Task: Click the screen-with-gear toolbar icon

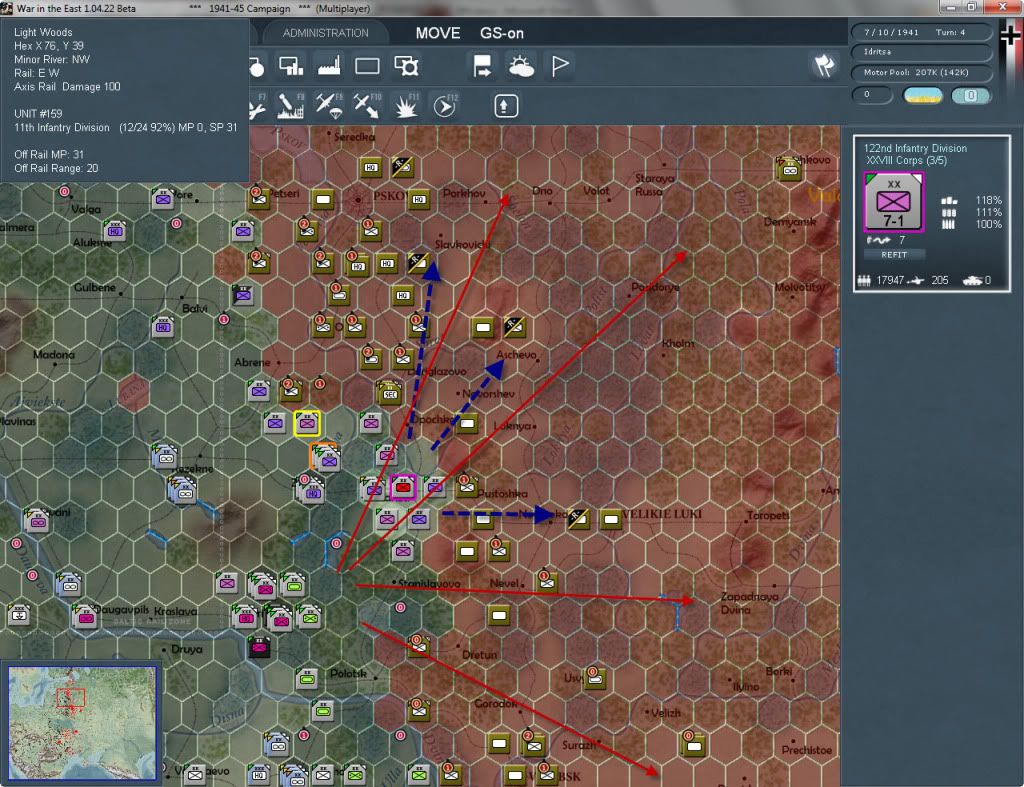Action: coord(406,66)
